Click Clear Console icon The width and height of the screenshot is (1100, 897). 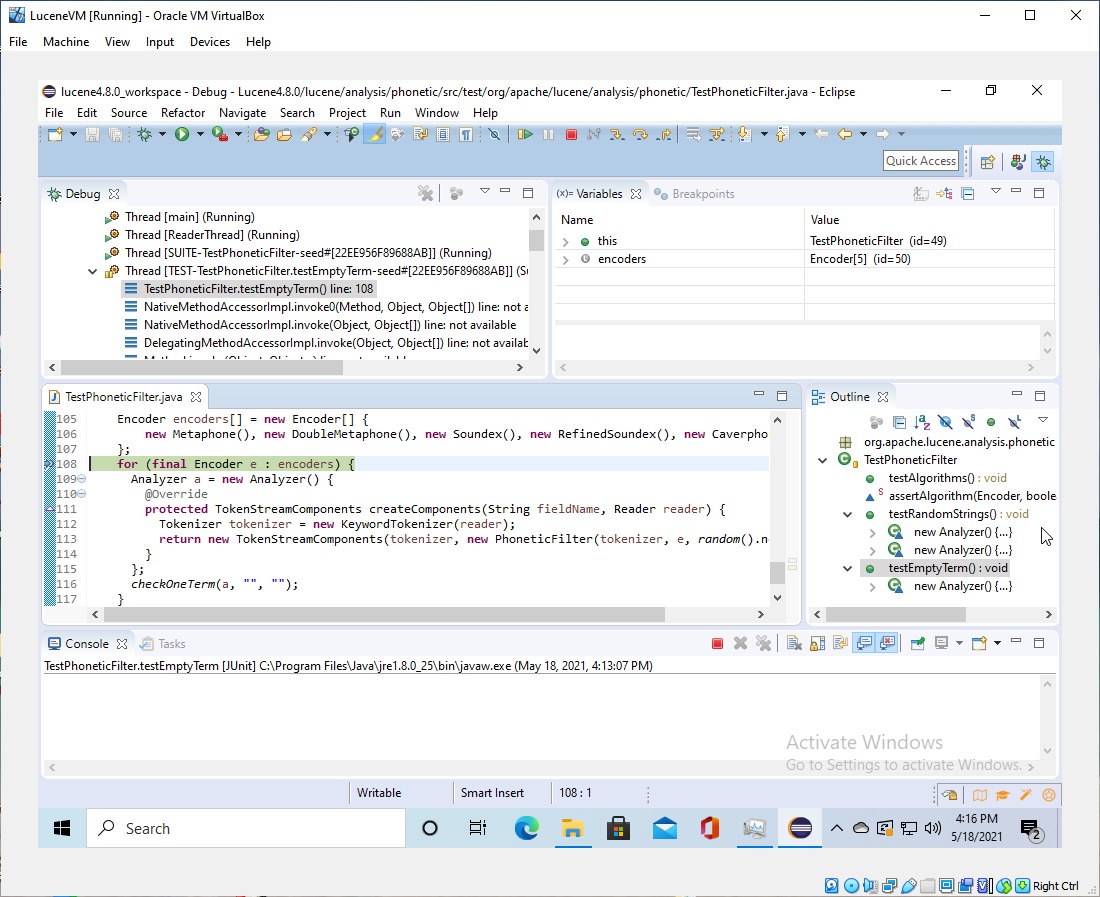point(792,643)
